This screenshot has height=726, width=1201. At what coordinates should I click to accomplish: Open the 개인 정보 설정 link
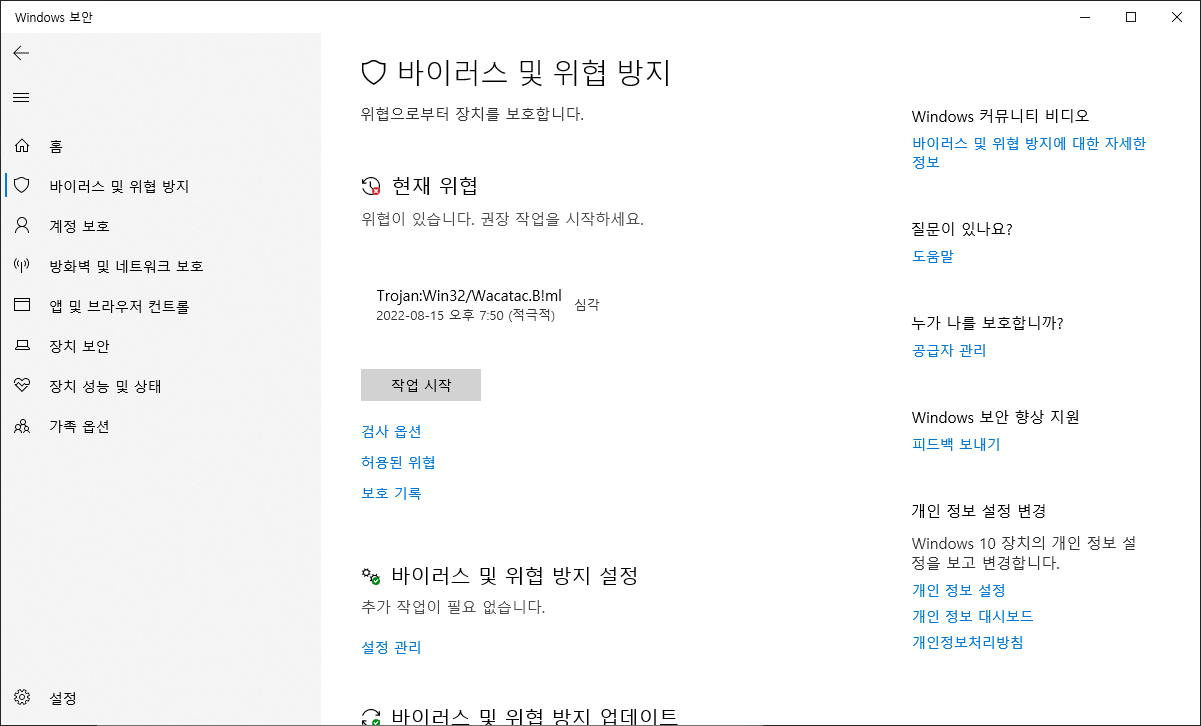point(958,591)
